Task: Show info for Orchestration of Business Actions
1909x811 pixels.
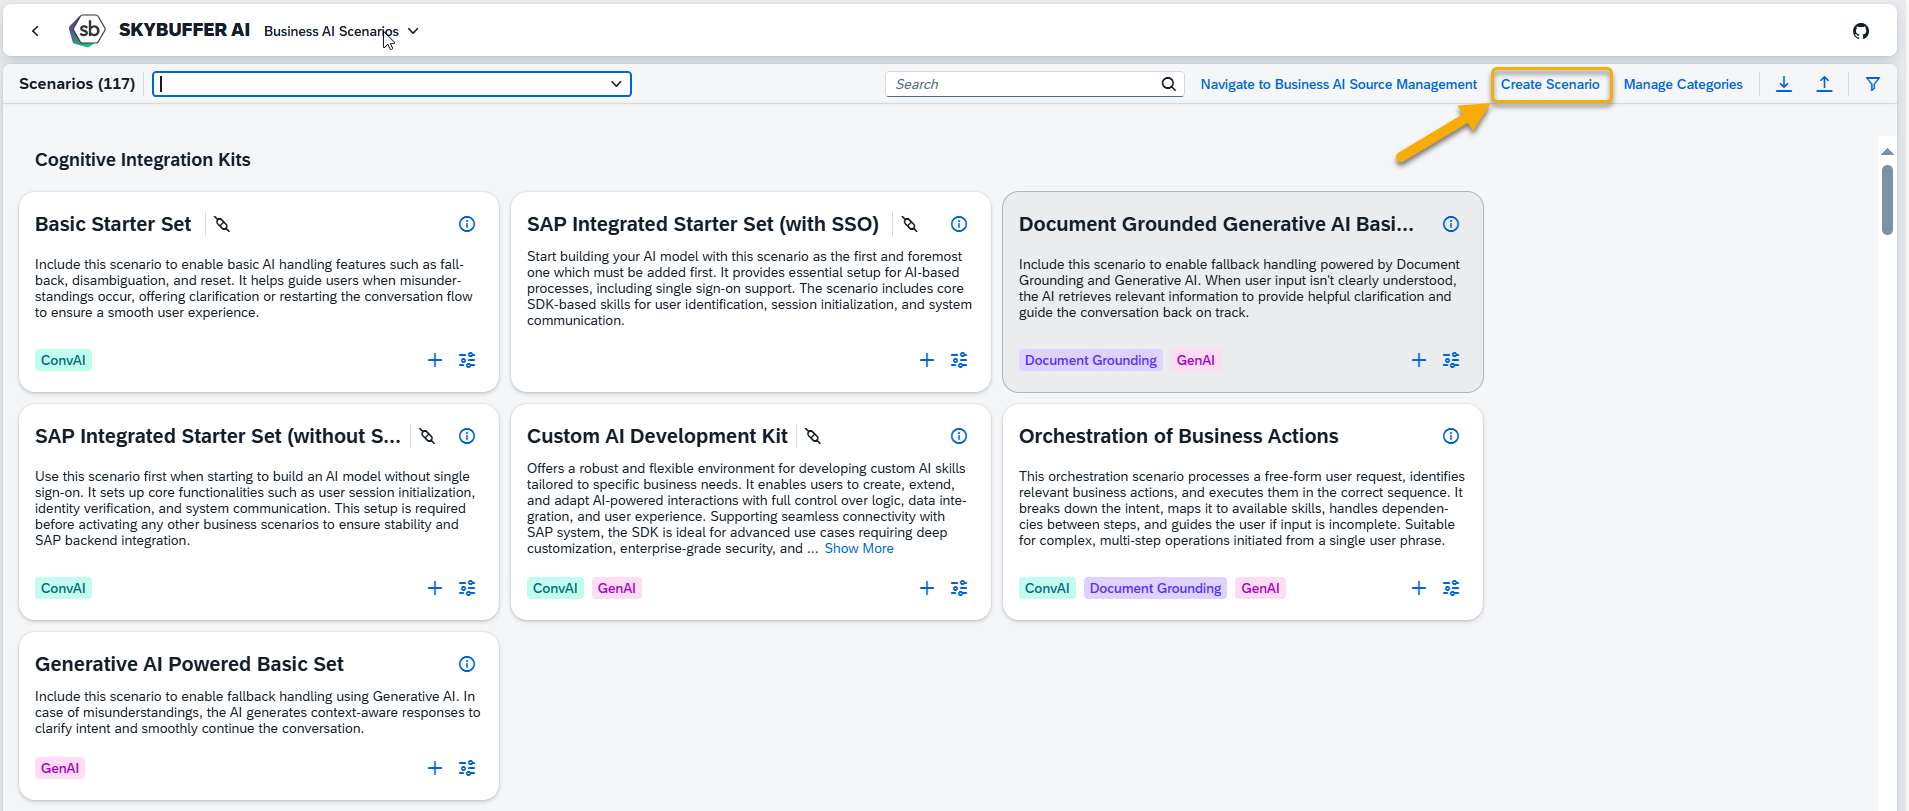Action: (1451, 436)
